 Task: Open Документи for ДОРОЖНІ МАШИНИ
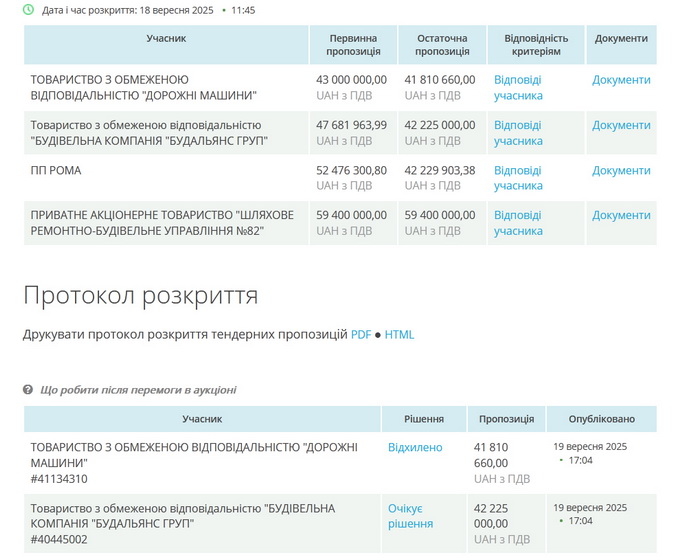[621, 80]
